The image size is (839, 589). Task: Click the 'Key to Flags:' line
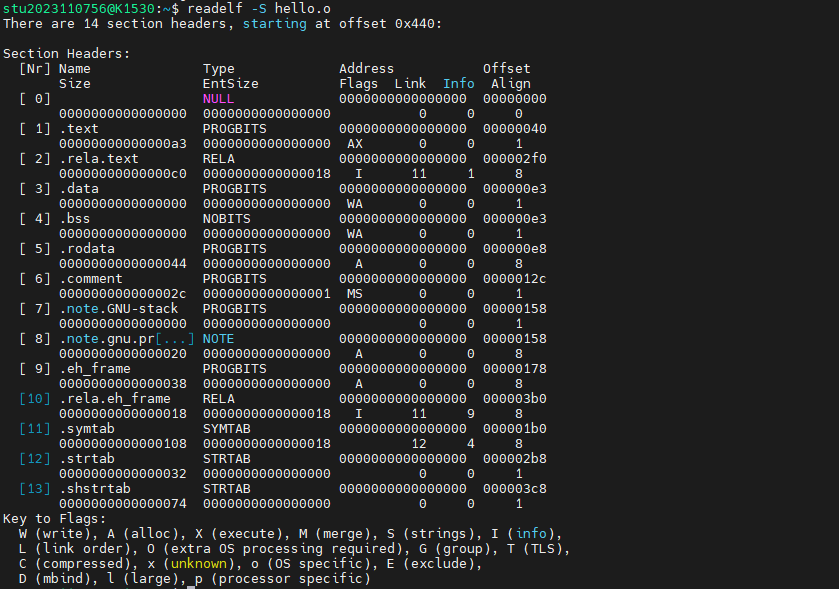[x=55, y=518]
